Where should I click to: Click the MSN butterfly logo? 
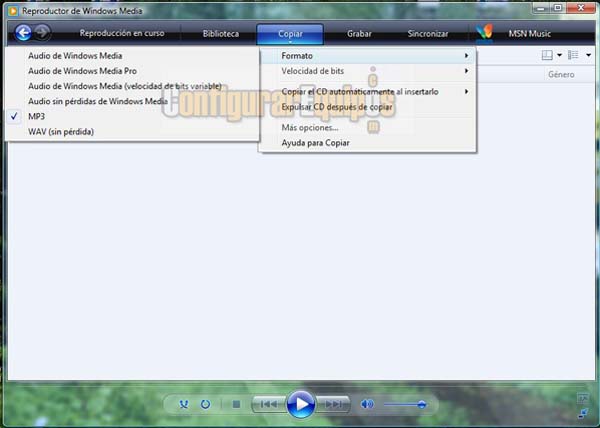485,33
